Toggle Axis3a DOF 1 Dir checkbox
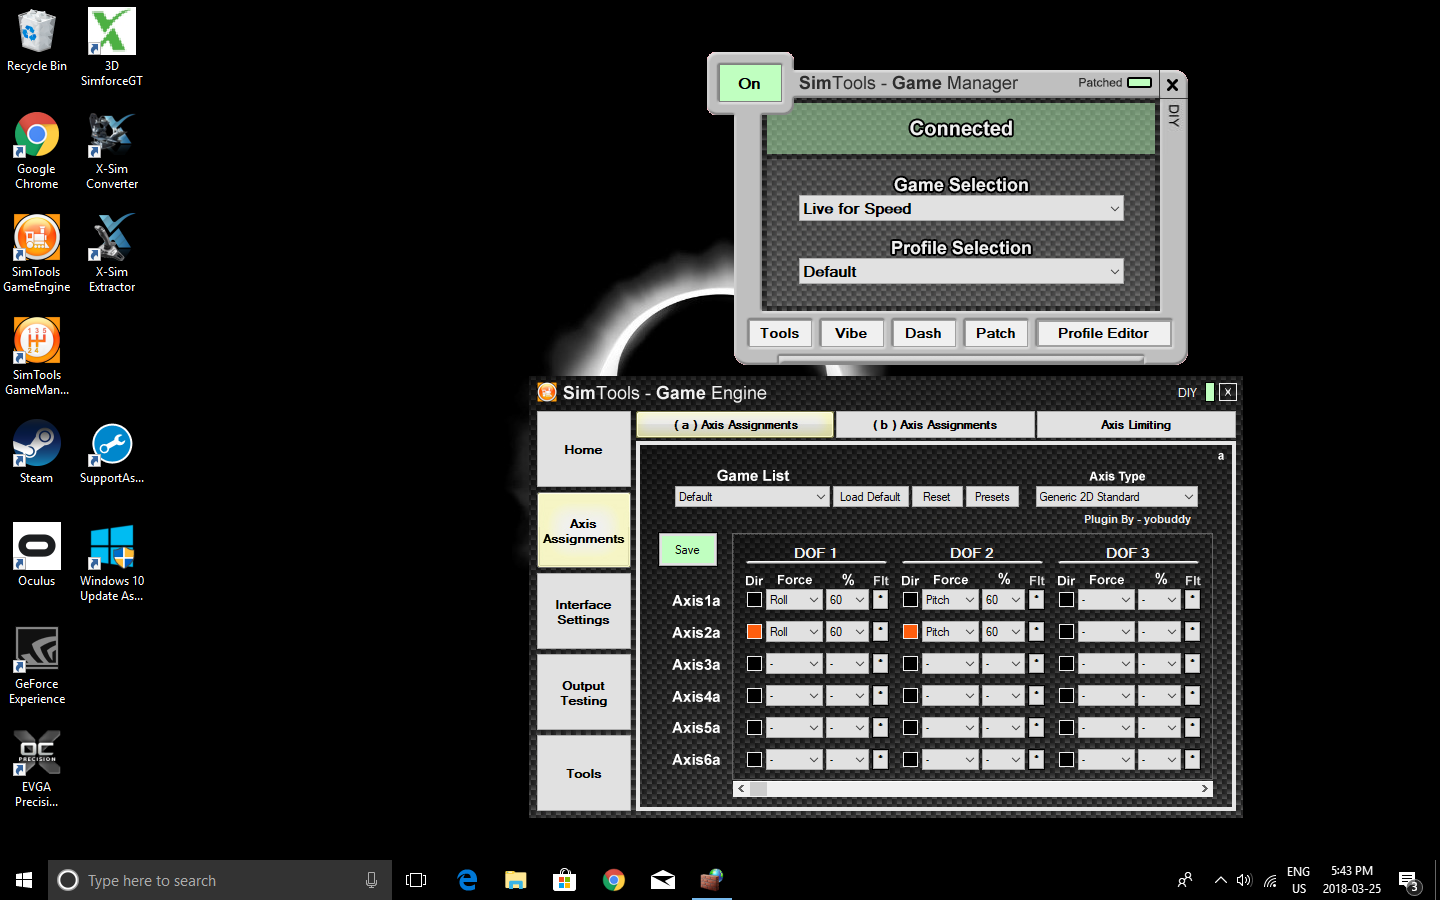 pos(754,664)
